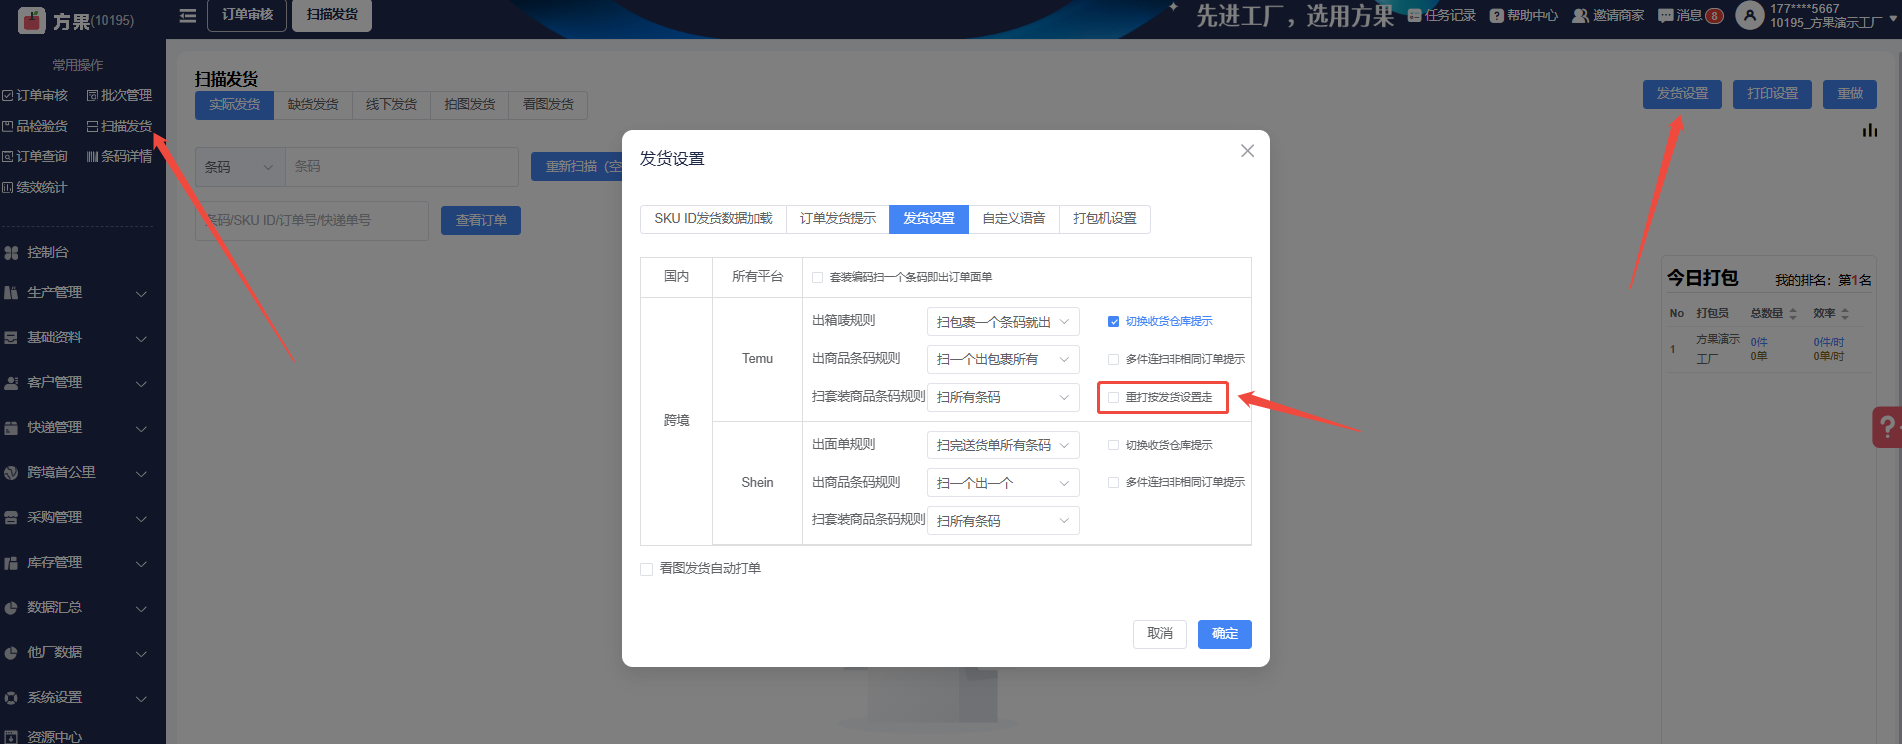Image resolution: width=1902 pixels, height=744 pixels.
Task: Click the red question mark help float
Action: (x=1886, y=427)
